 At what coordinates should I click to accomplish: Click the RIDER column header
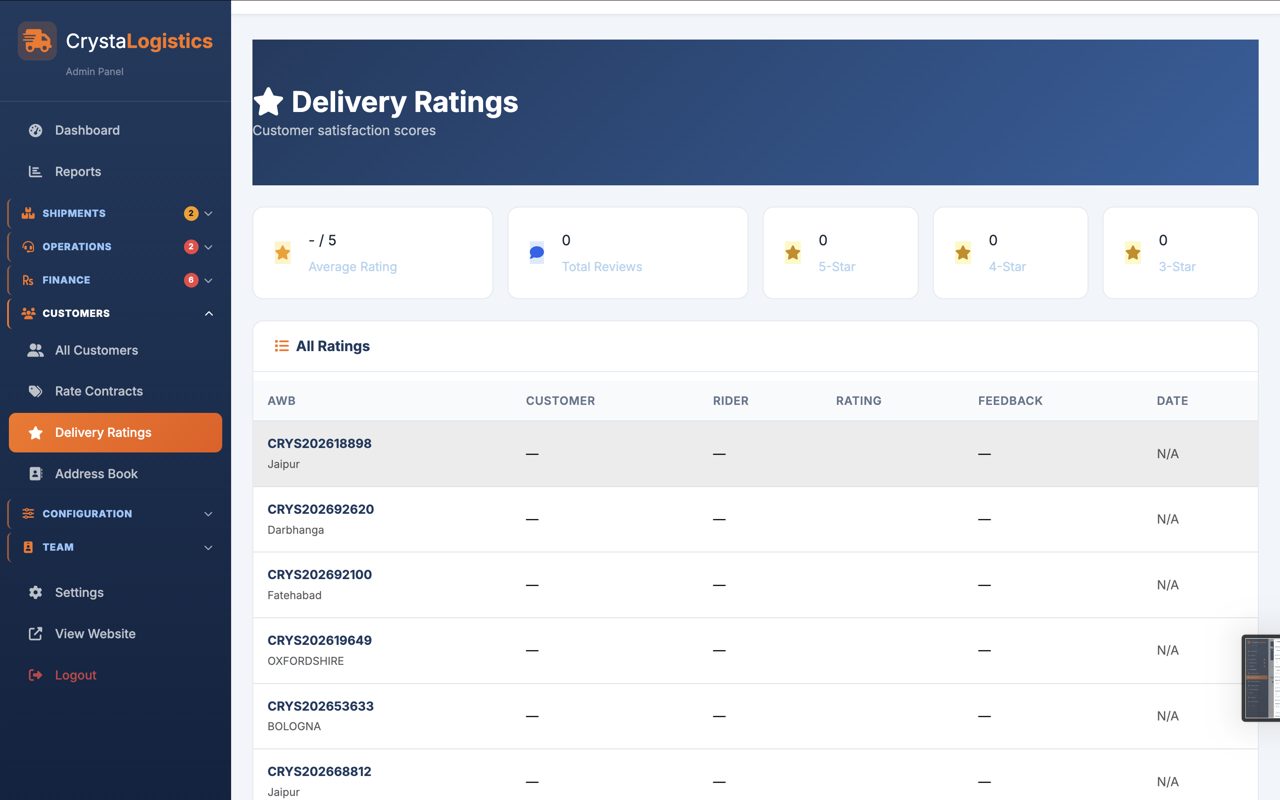[x=731, y=401]
